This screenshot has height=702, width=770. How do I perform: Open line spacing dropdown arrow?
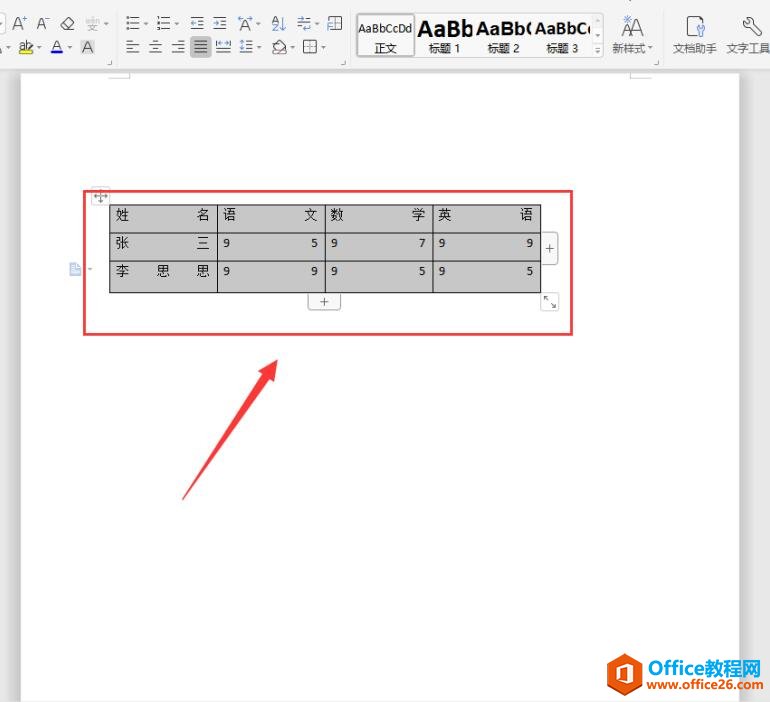[259, 48]
